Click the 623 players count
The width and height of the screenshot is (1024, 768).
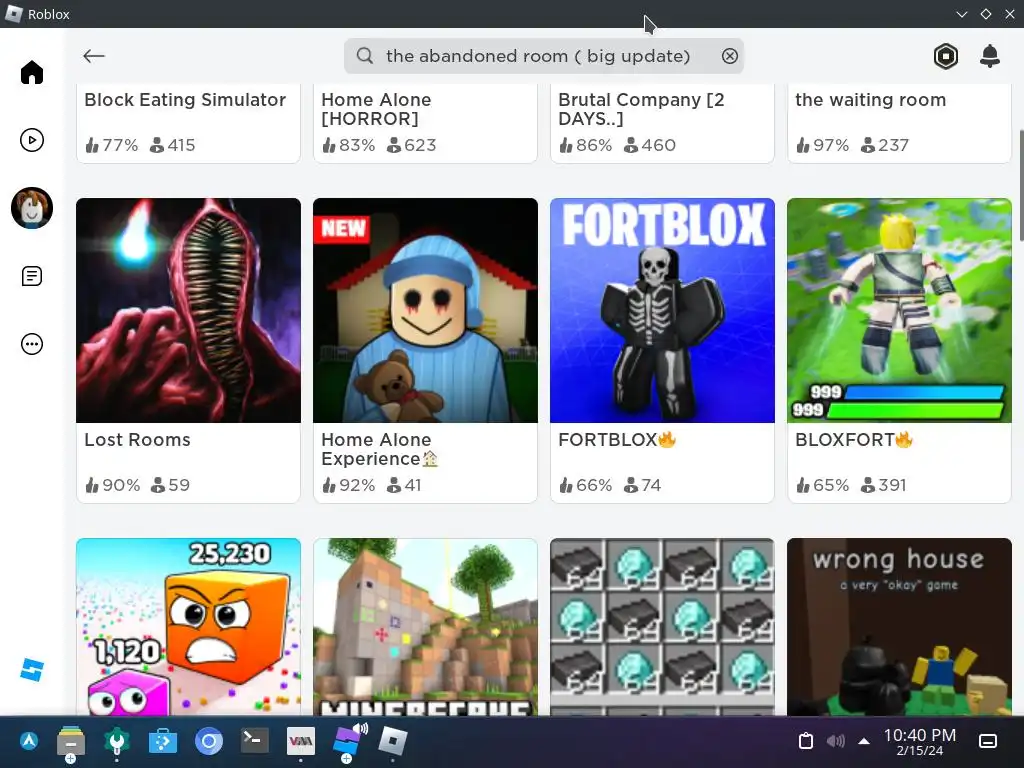click(x=411, y=145)
